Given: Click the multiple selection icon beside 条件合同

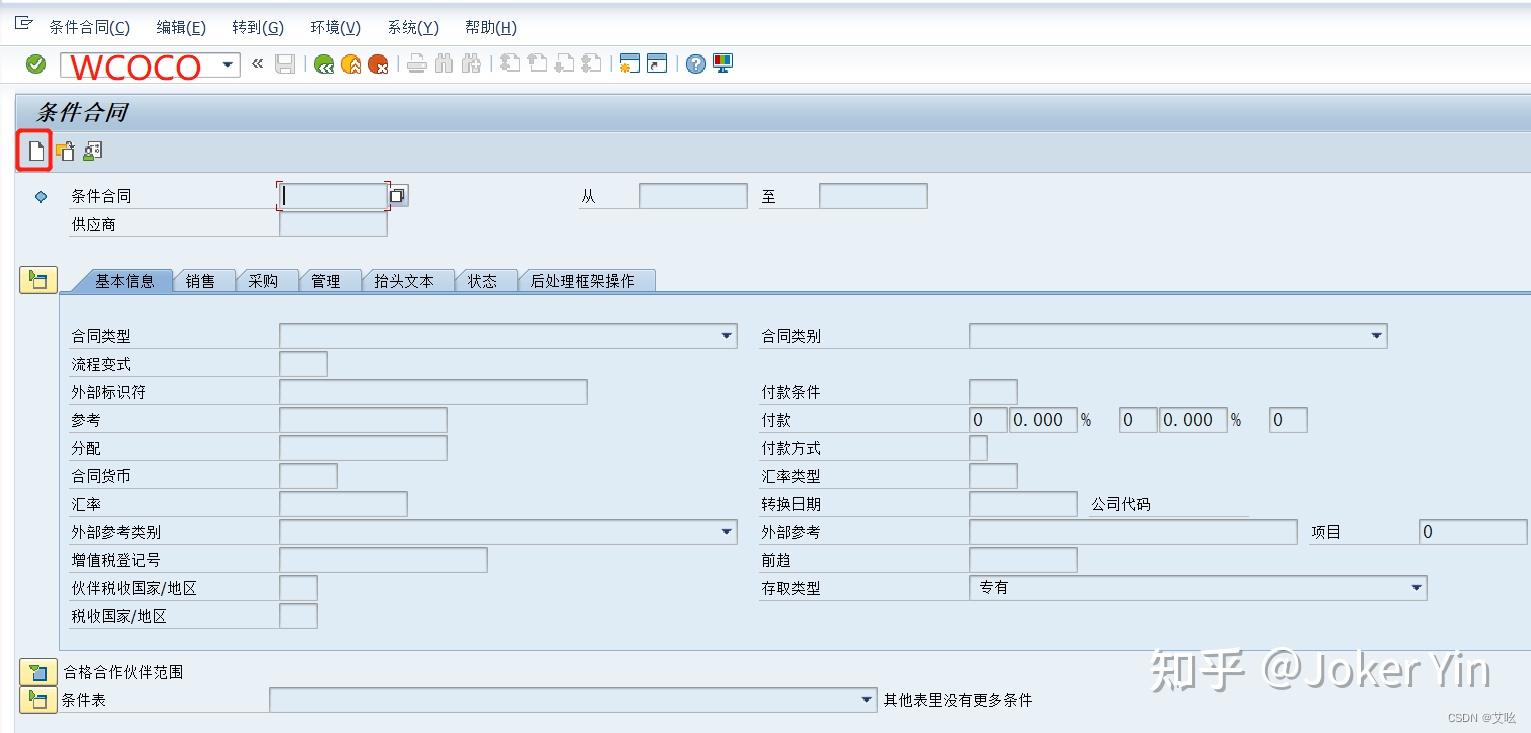Looking at the screenshot, I should (397, 195).
